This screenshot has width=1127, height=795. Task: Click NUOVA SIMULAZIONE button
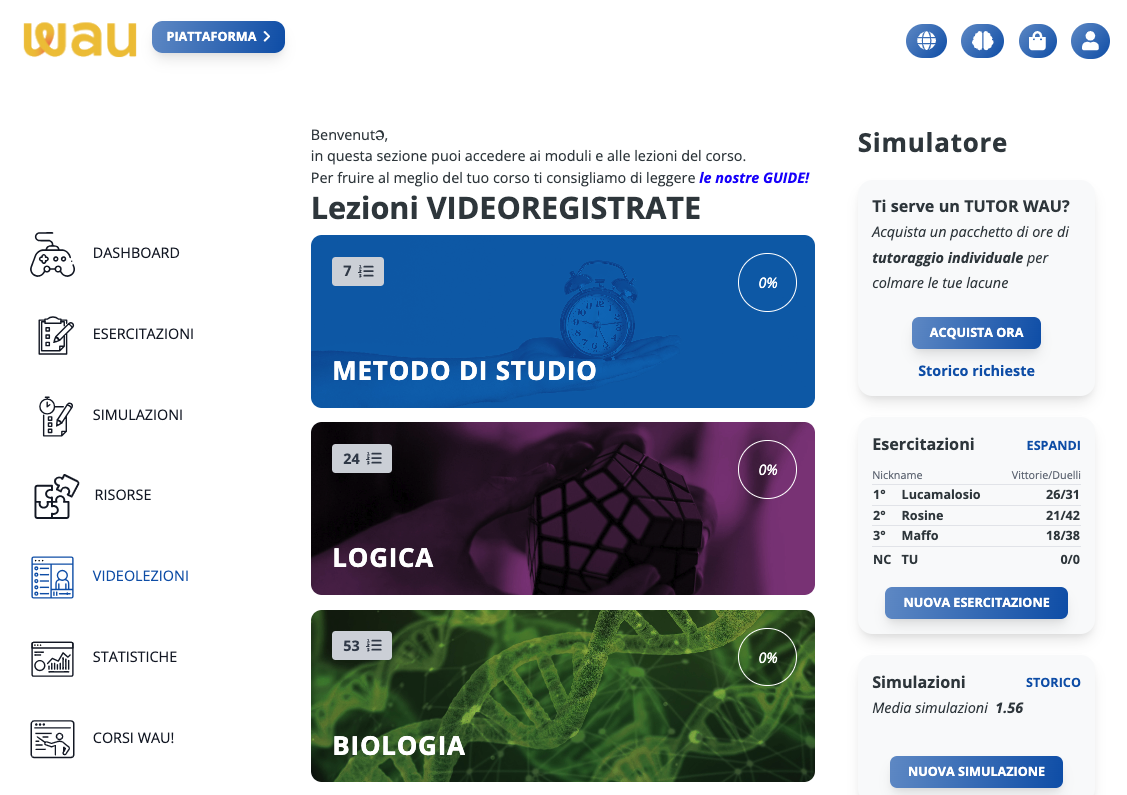click(x=976, y=771)
